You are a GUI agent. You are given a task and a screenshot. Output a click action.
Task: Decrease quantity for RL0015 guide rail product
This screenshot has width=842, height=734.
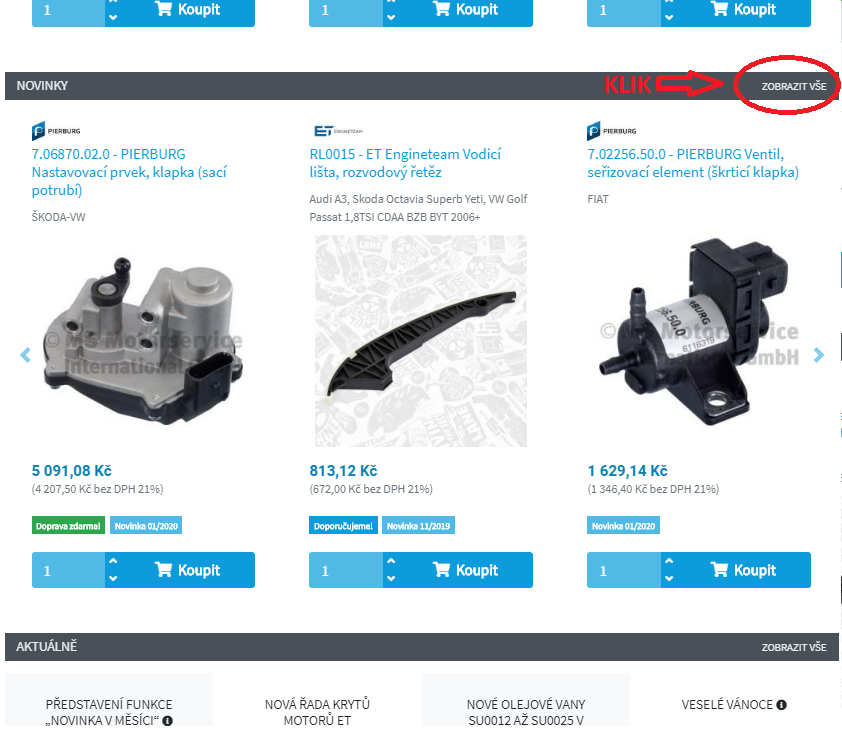pyautogui.click(x=391, y=579)
